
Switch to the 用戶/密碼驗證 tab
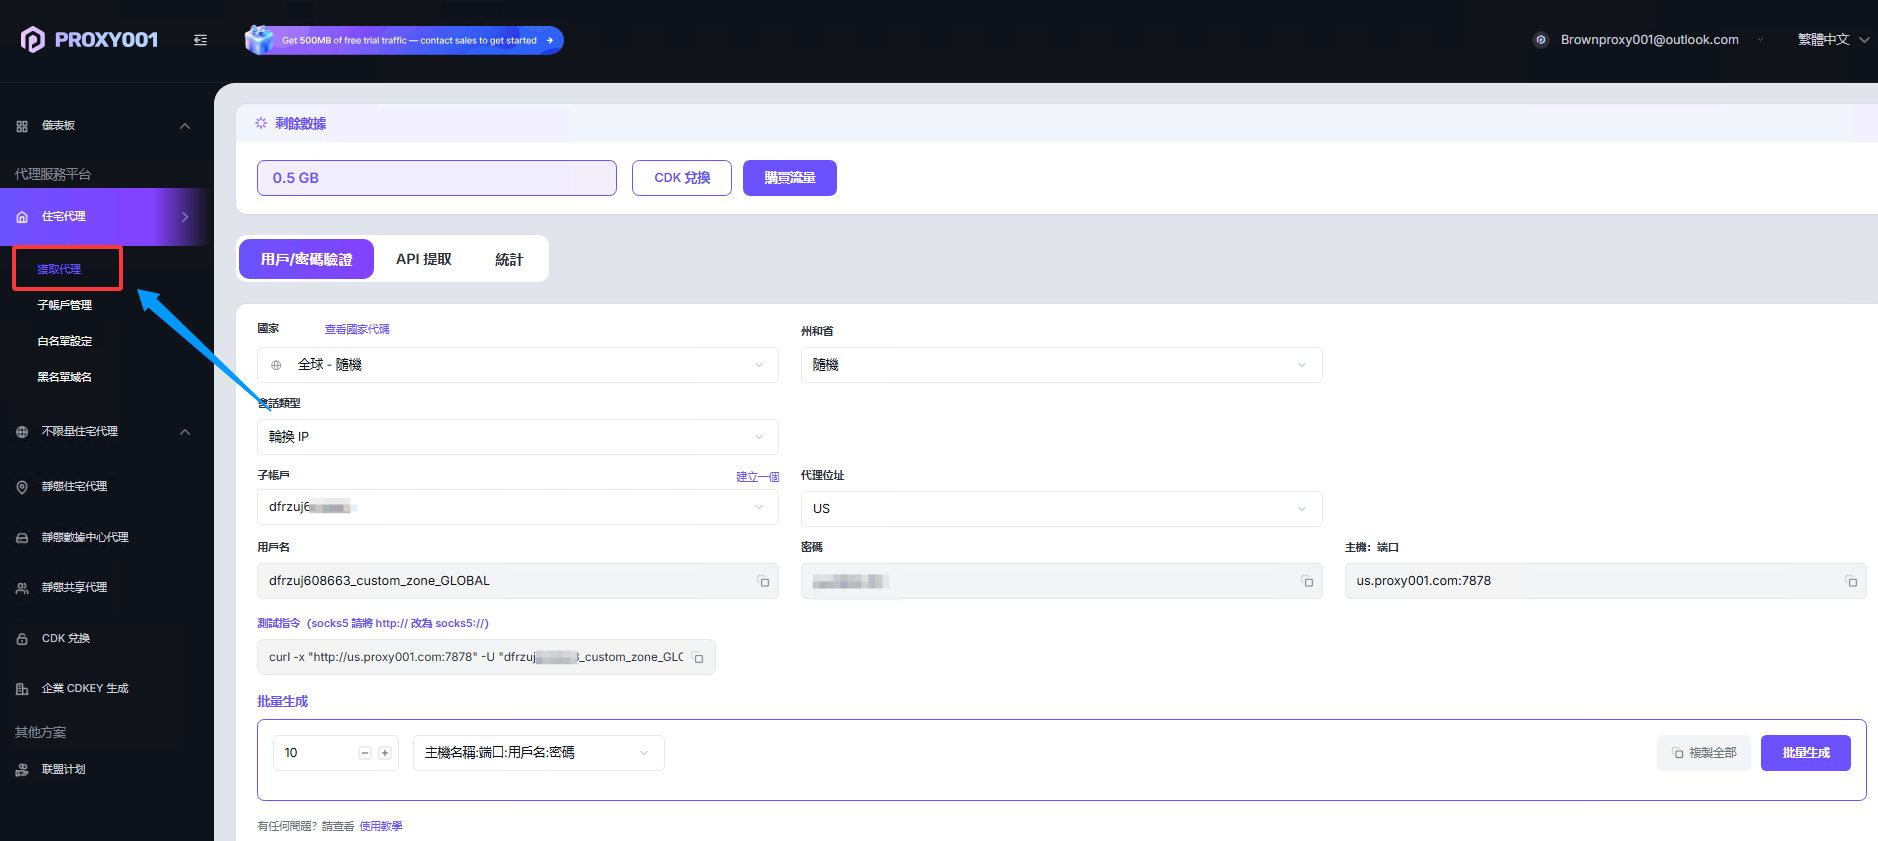[306, 259]
